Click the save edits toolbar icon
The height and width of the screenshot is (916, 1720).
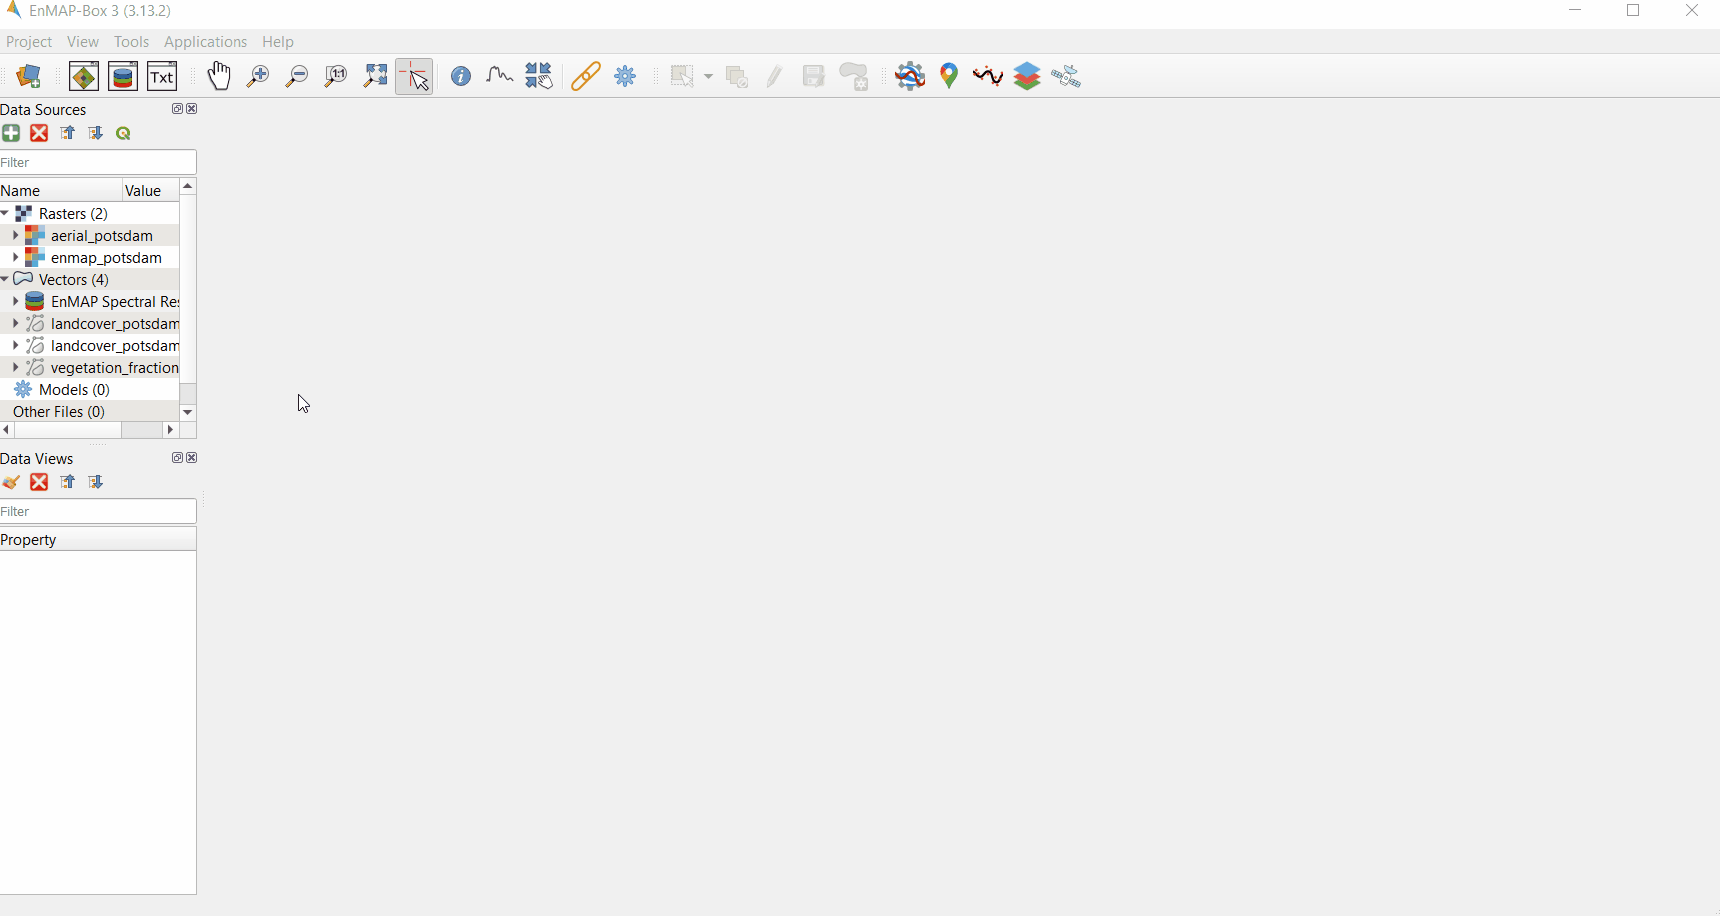(x=814, y=77)
